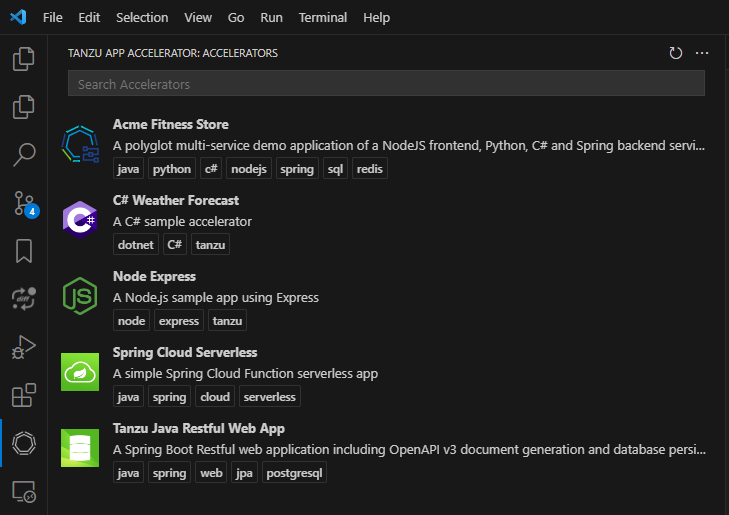Click the web tag
The height and width of the screenshot is (515, 729).
[211, 473]
